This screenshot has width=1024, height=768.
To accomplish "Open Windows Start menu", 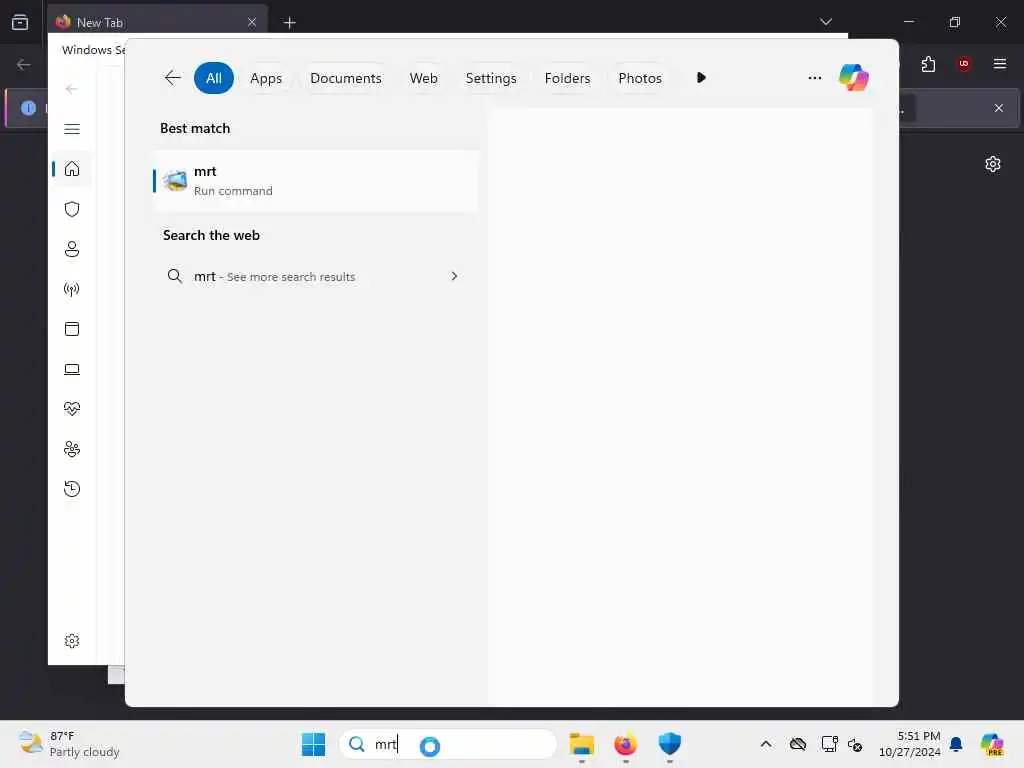I will [313, 744].
